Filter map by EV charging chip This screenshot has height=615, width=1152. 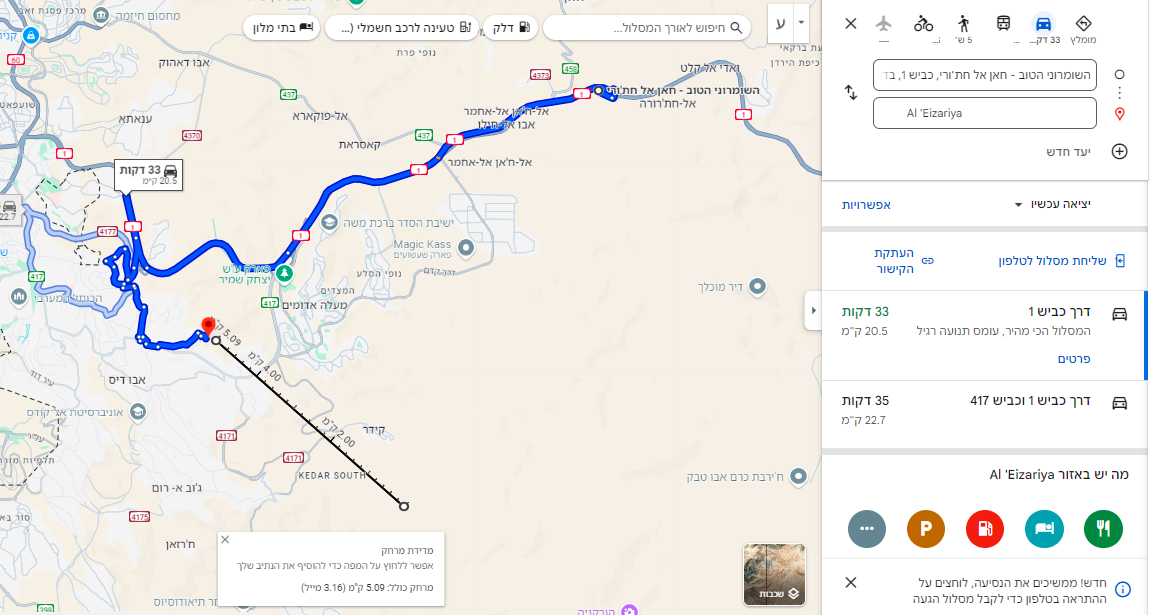(402, 28)
